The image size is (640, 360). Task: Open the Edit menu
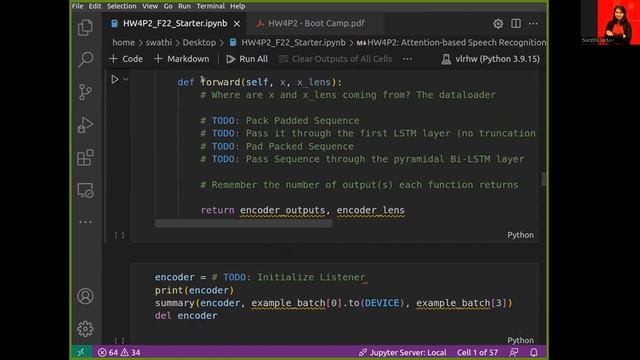pos(95,6)
